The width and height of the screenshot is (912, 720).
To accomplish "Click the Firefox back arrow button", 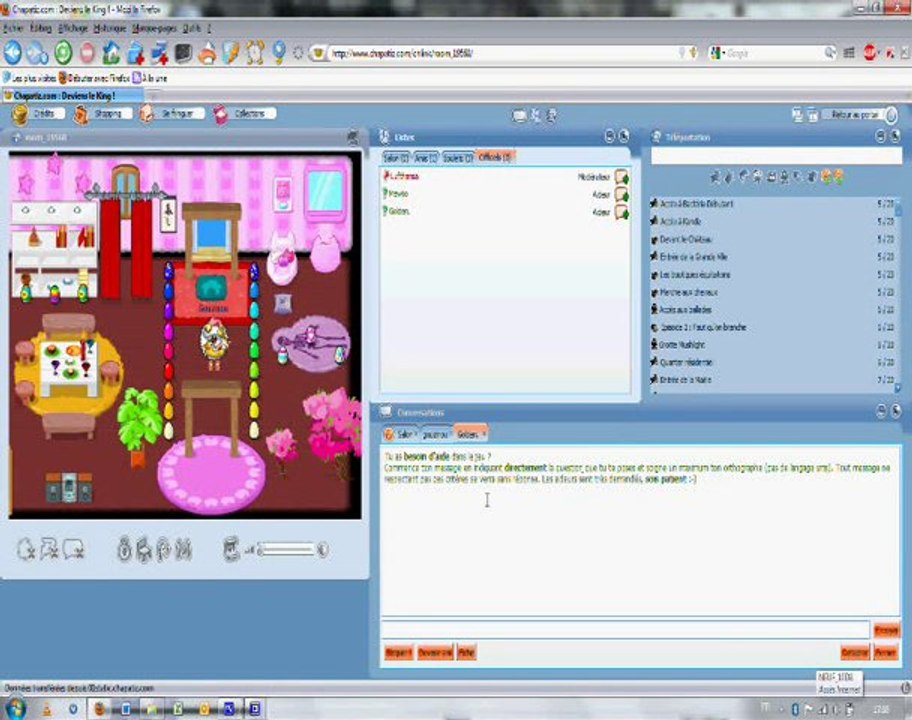I will pyautogui.click(x=13, y=53).
